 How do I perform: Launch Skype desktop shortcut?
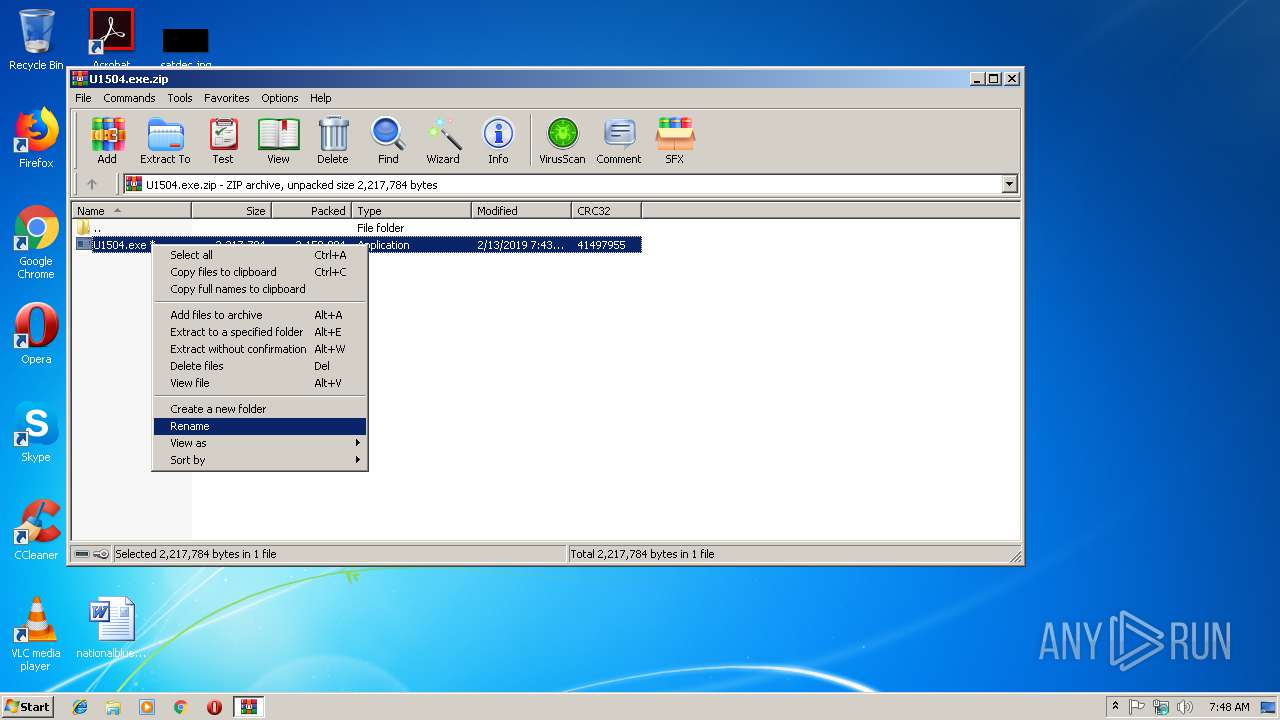[36, 432]
